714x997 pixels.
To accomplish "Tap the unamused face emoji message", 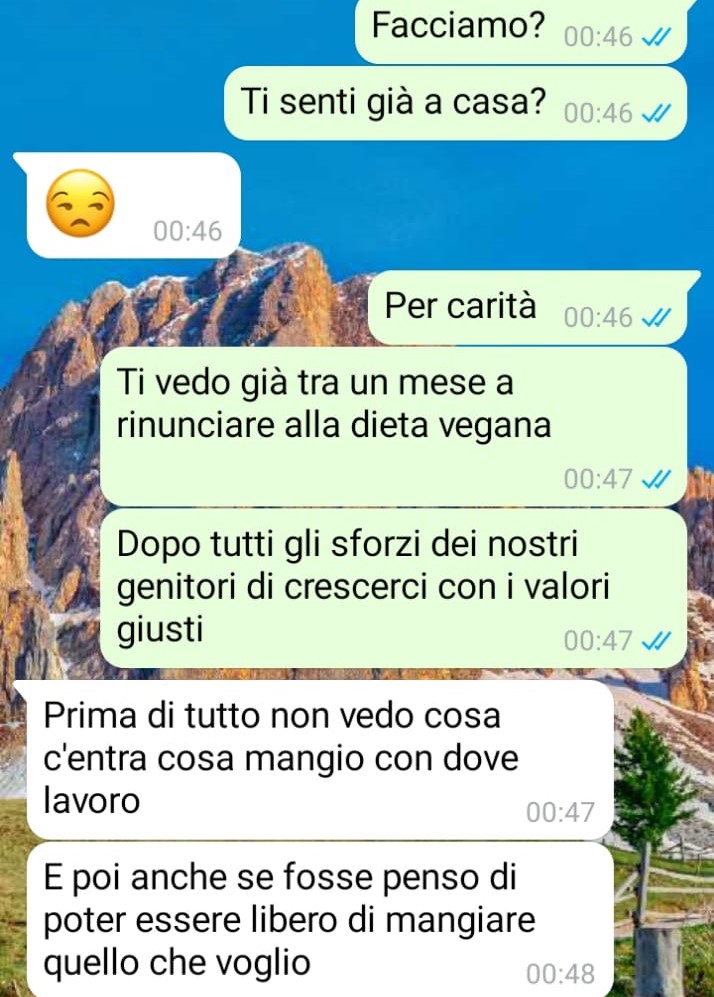I will [81, 203].
